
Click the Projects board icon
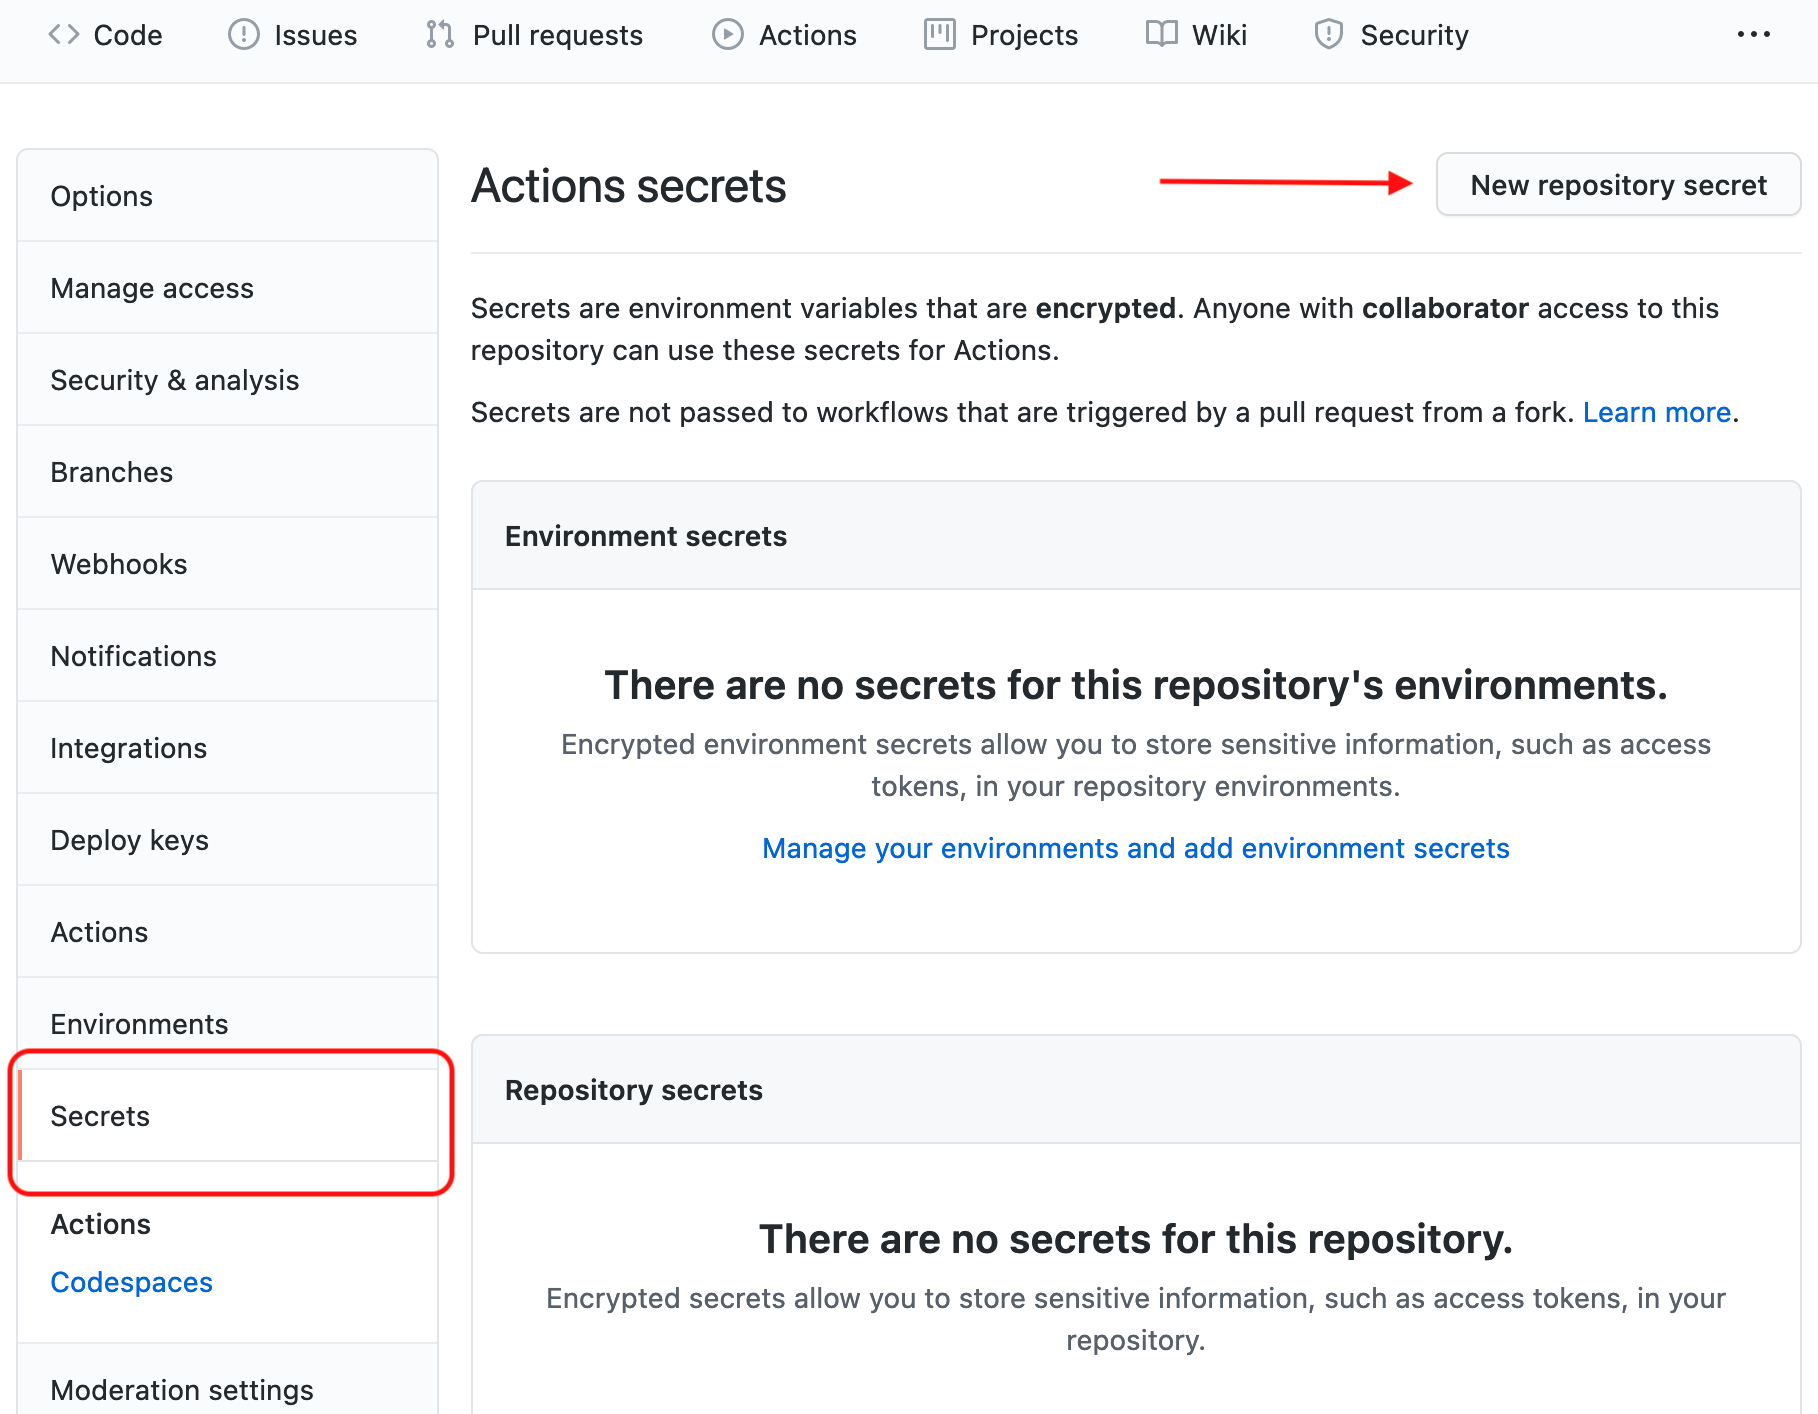pos(939,35)
